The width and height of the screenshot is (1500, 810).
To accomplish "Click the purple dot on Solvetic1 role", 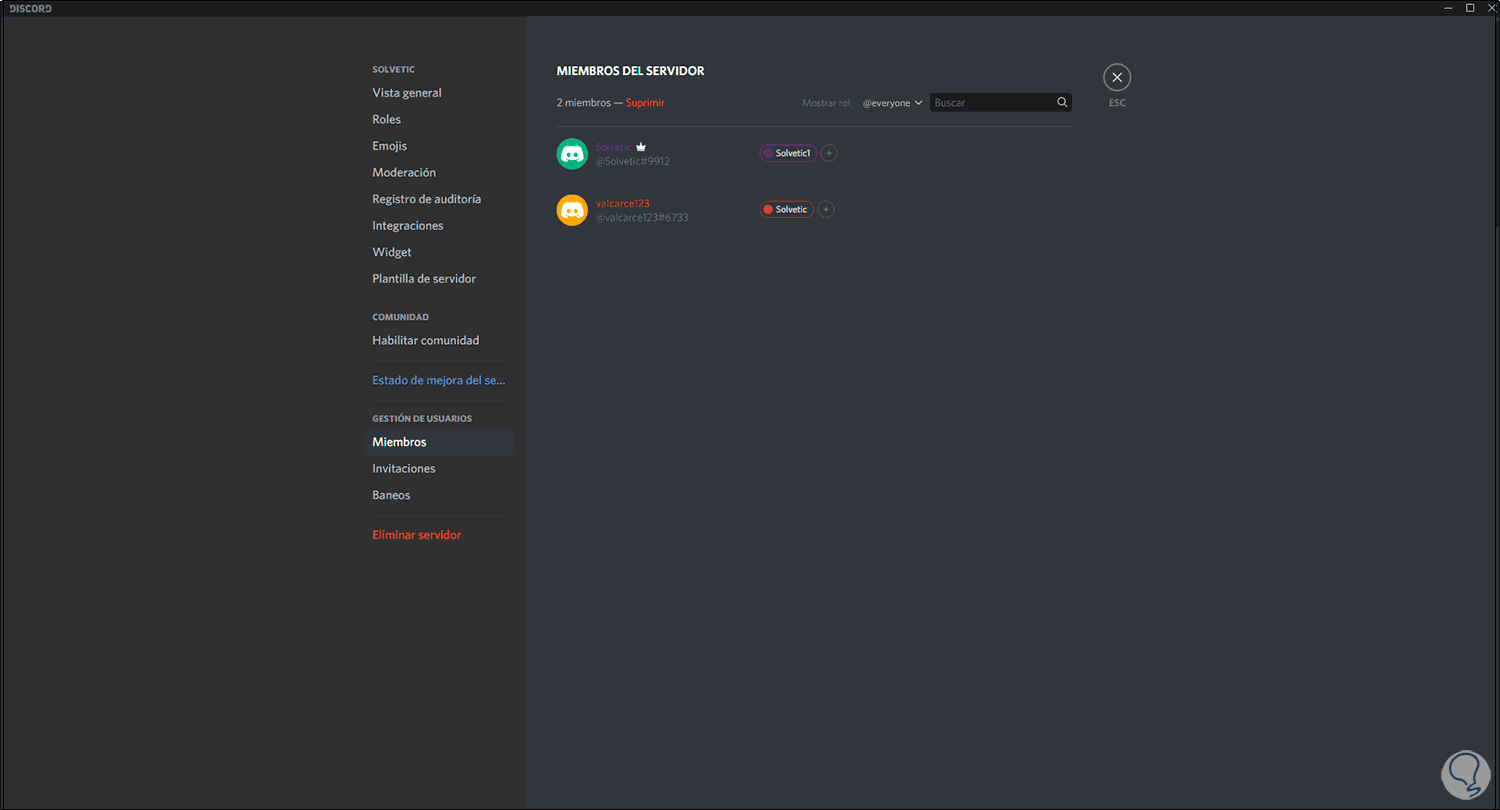I will (x=769, y=153).
